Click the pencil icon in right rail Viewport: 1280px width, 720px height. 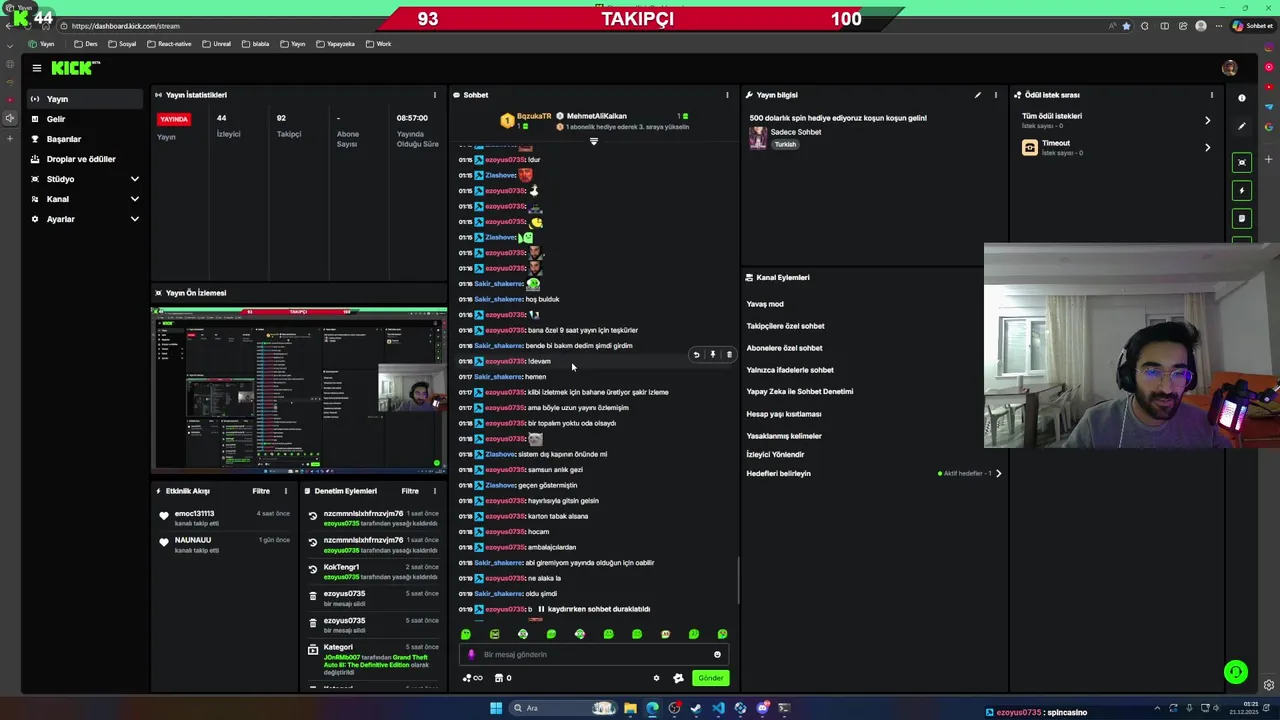coord(1242,126)
